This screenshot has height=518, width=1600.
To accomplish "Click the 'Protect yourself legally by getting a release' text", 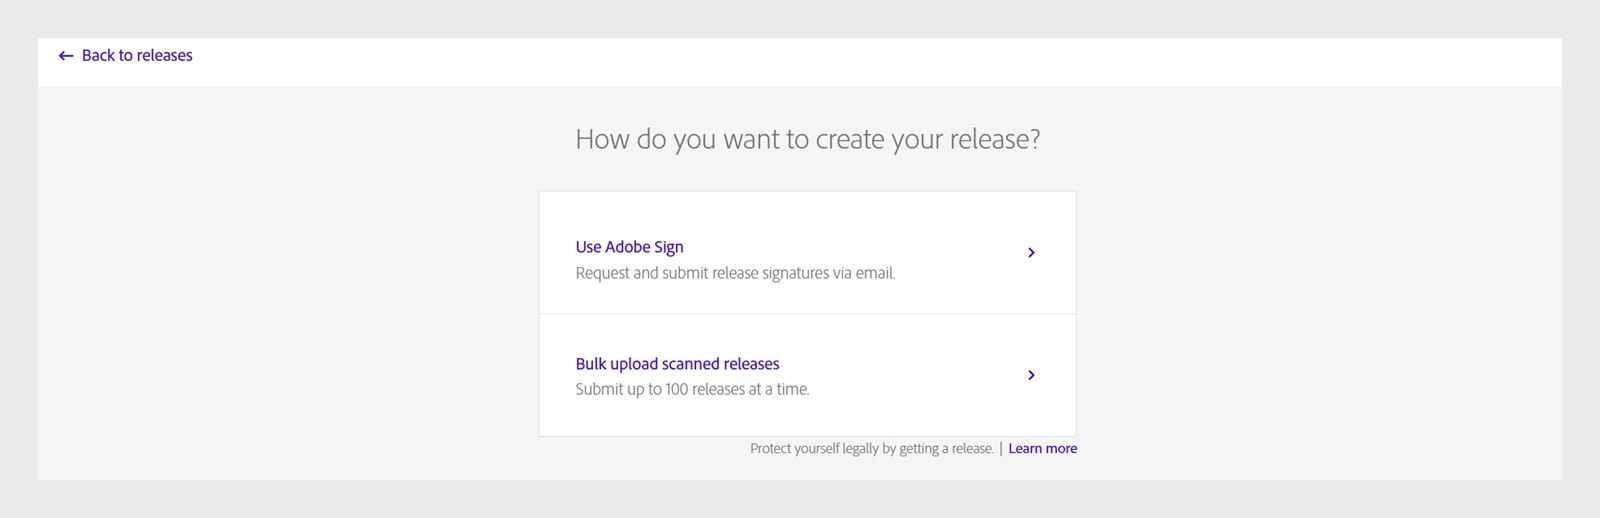I will pos(872,449).
